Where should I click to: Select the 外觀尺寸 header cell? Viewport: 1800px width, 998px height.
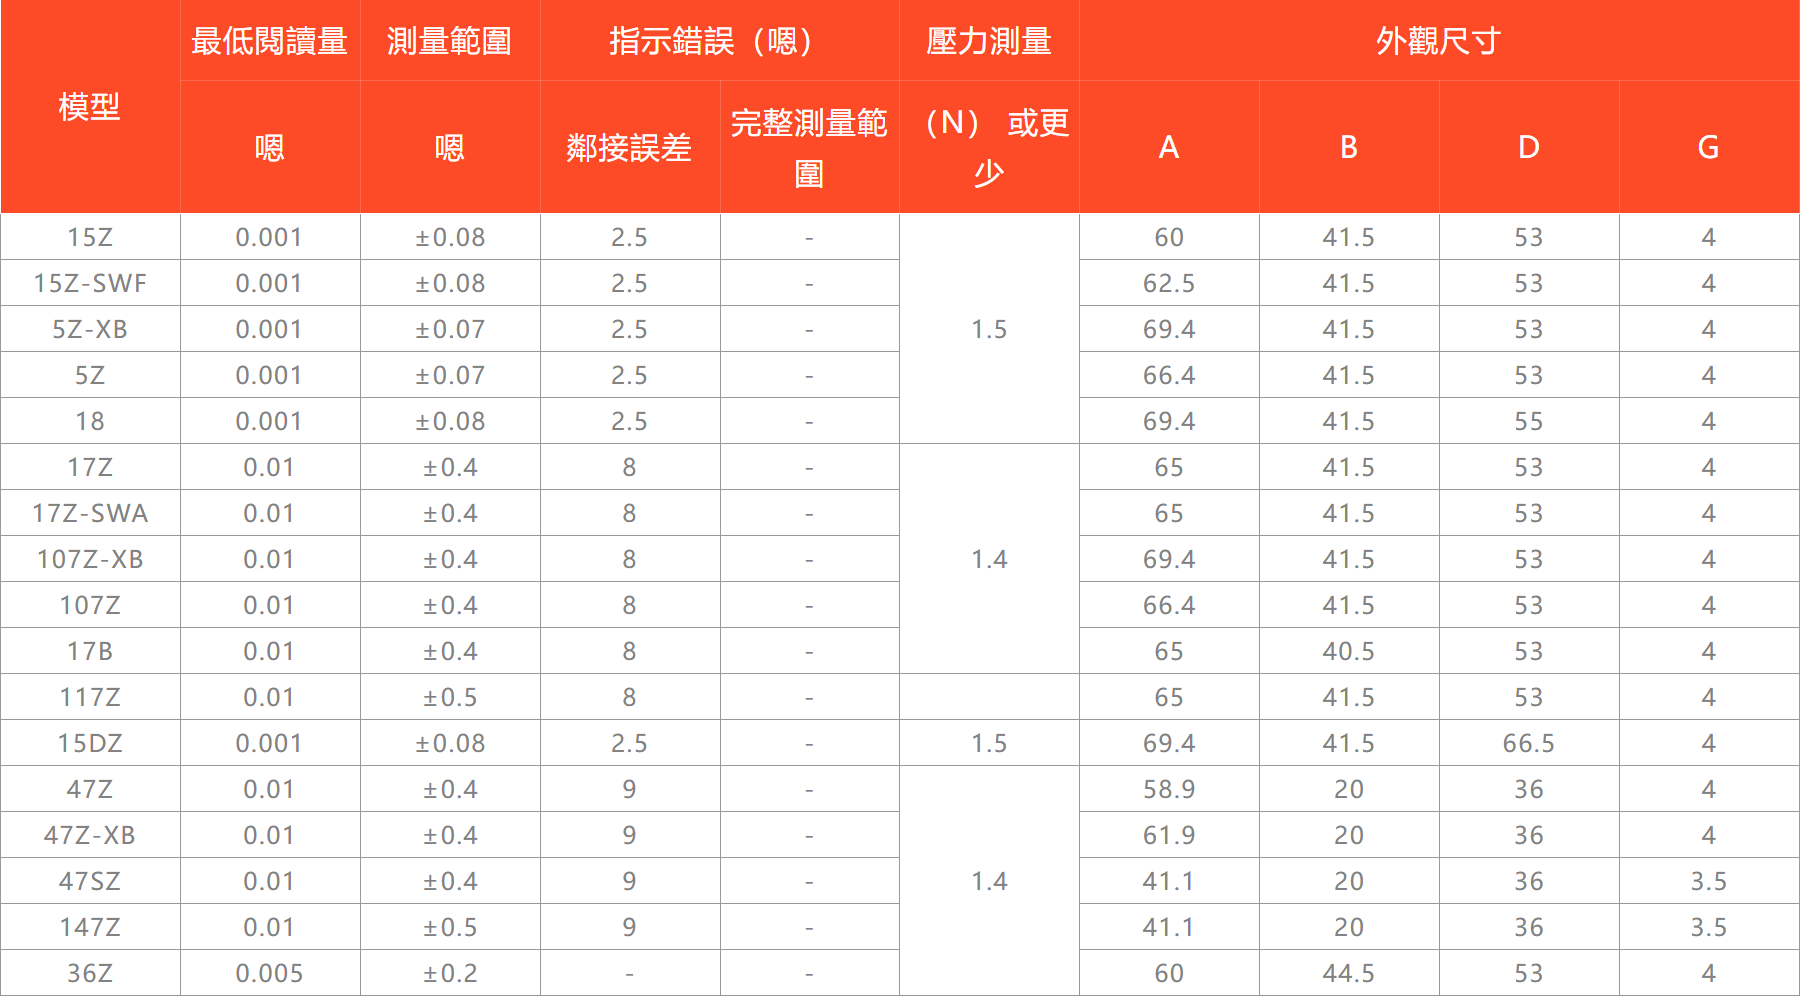point(1439,41)
